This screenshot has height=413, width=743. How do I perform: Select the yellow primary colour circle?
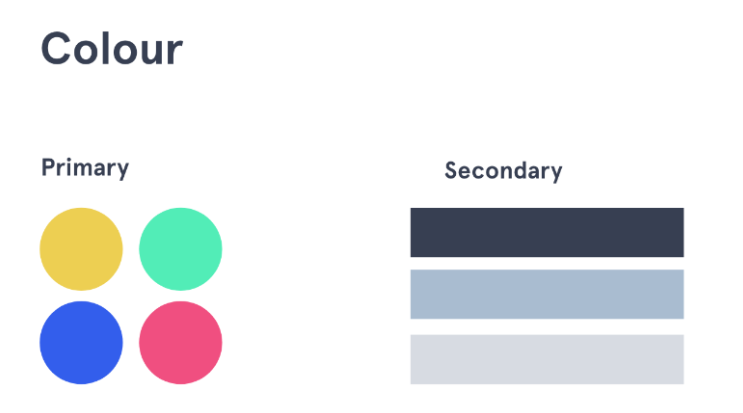pyautogui.click(x=81, y=249)
